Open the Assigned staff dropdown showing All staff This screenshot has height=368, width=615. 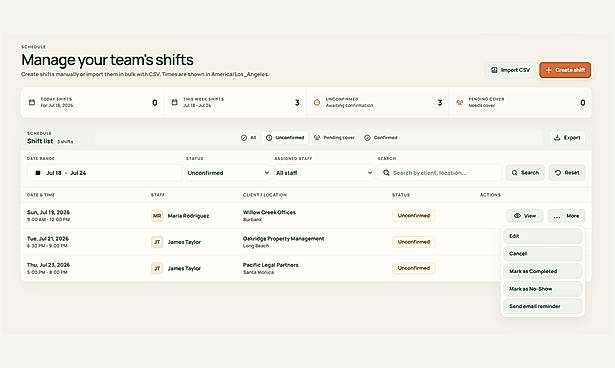pyautogui.click(x=324, y=173)
